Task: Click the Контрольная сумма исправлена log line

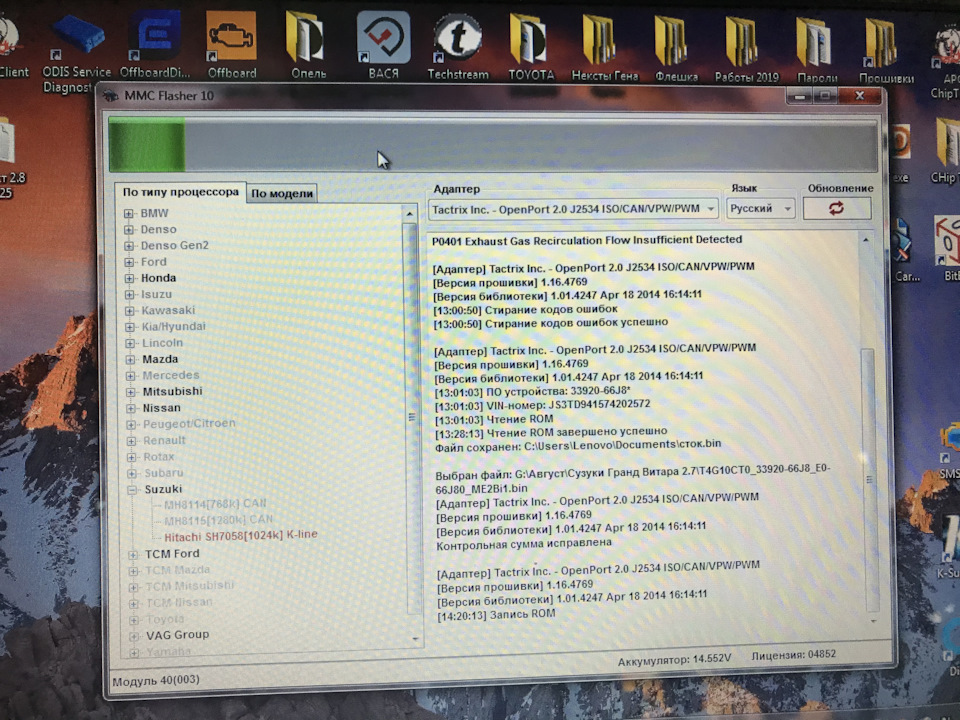Action: 523,544
